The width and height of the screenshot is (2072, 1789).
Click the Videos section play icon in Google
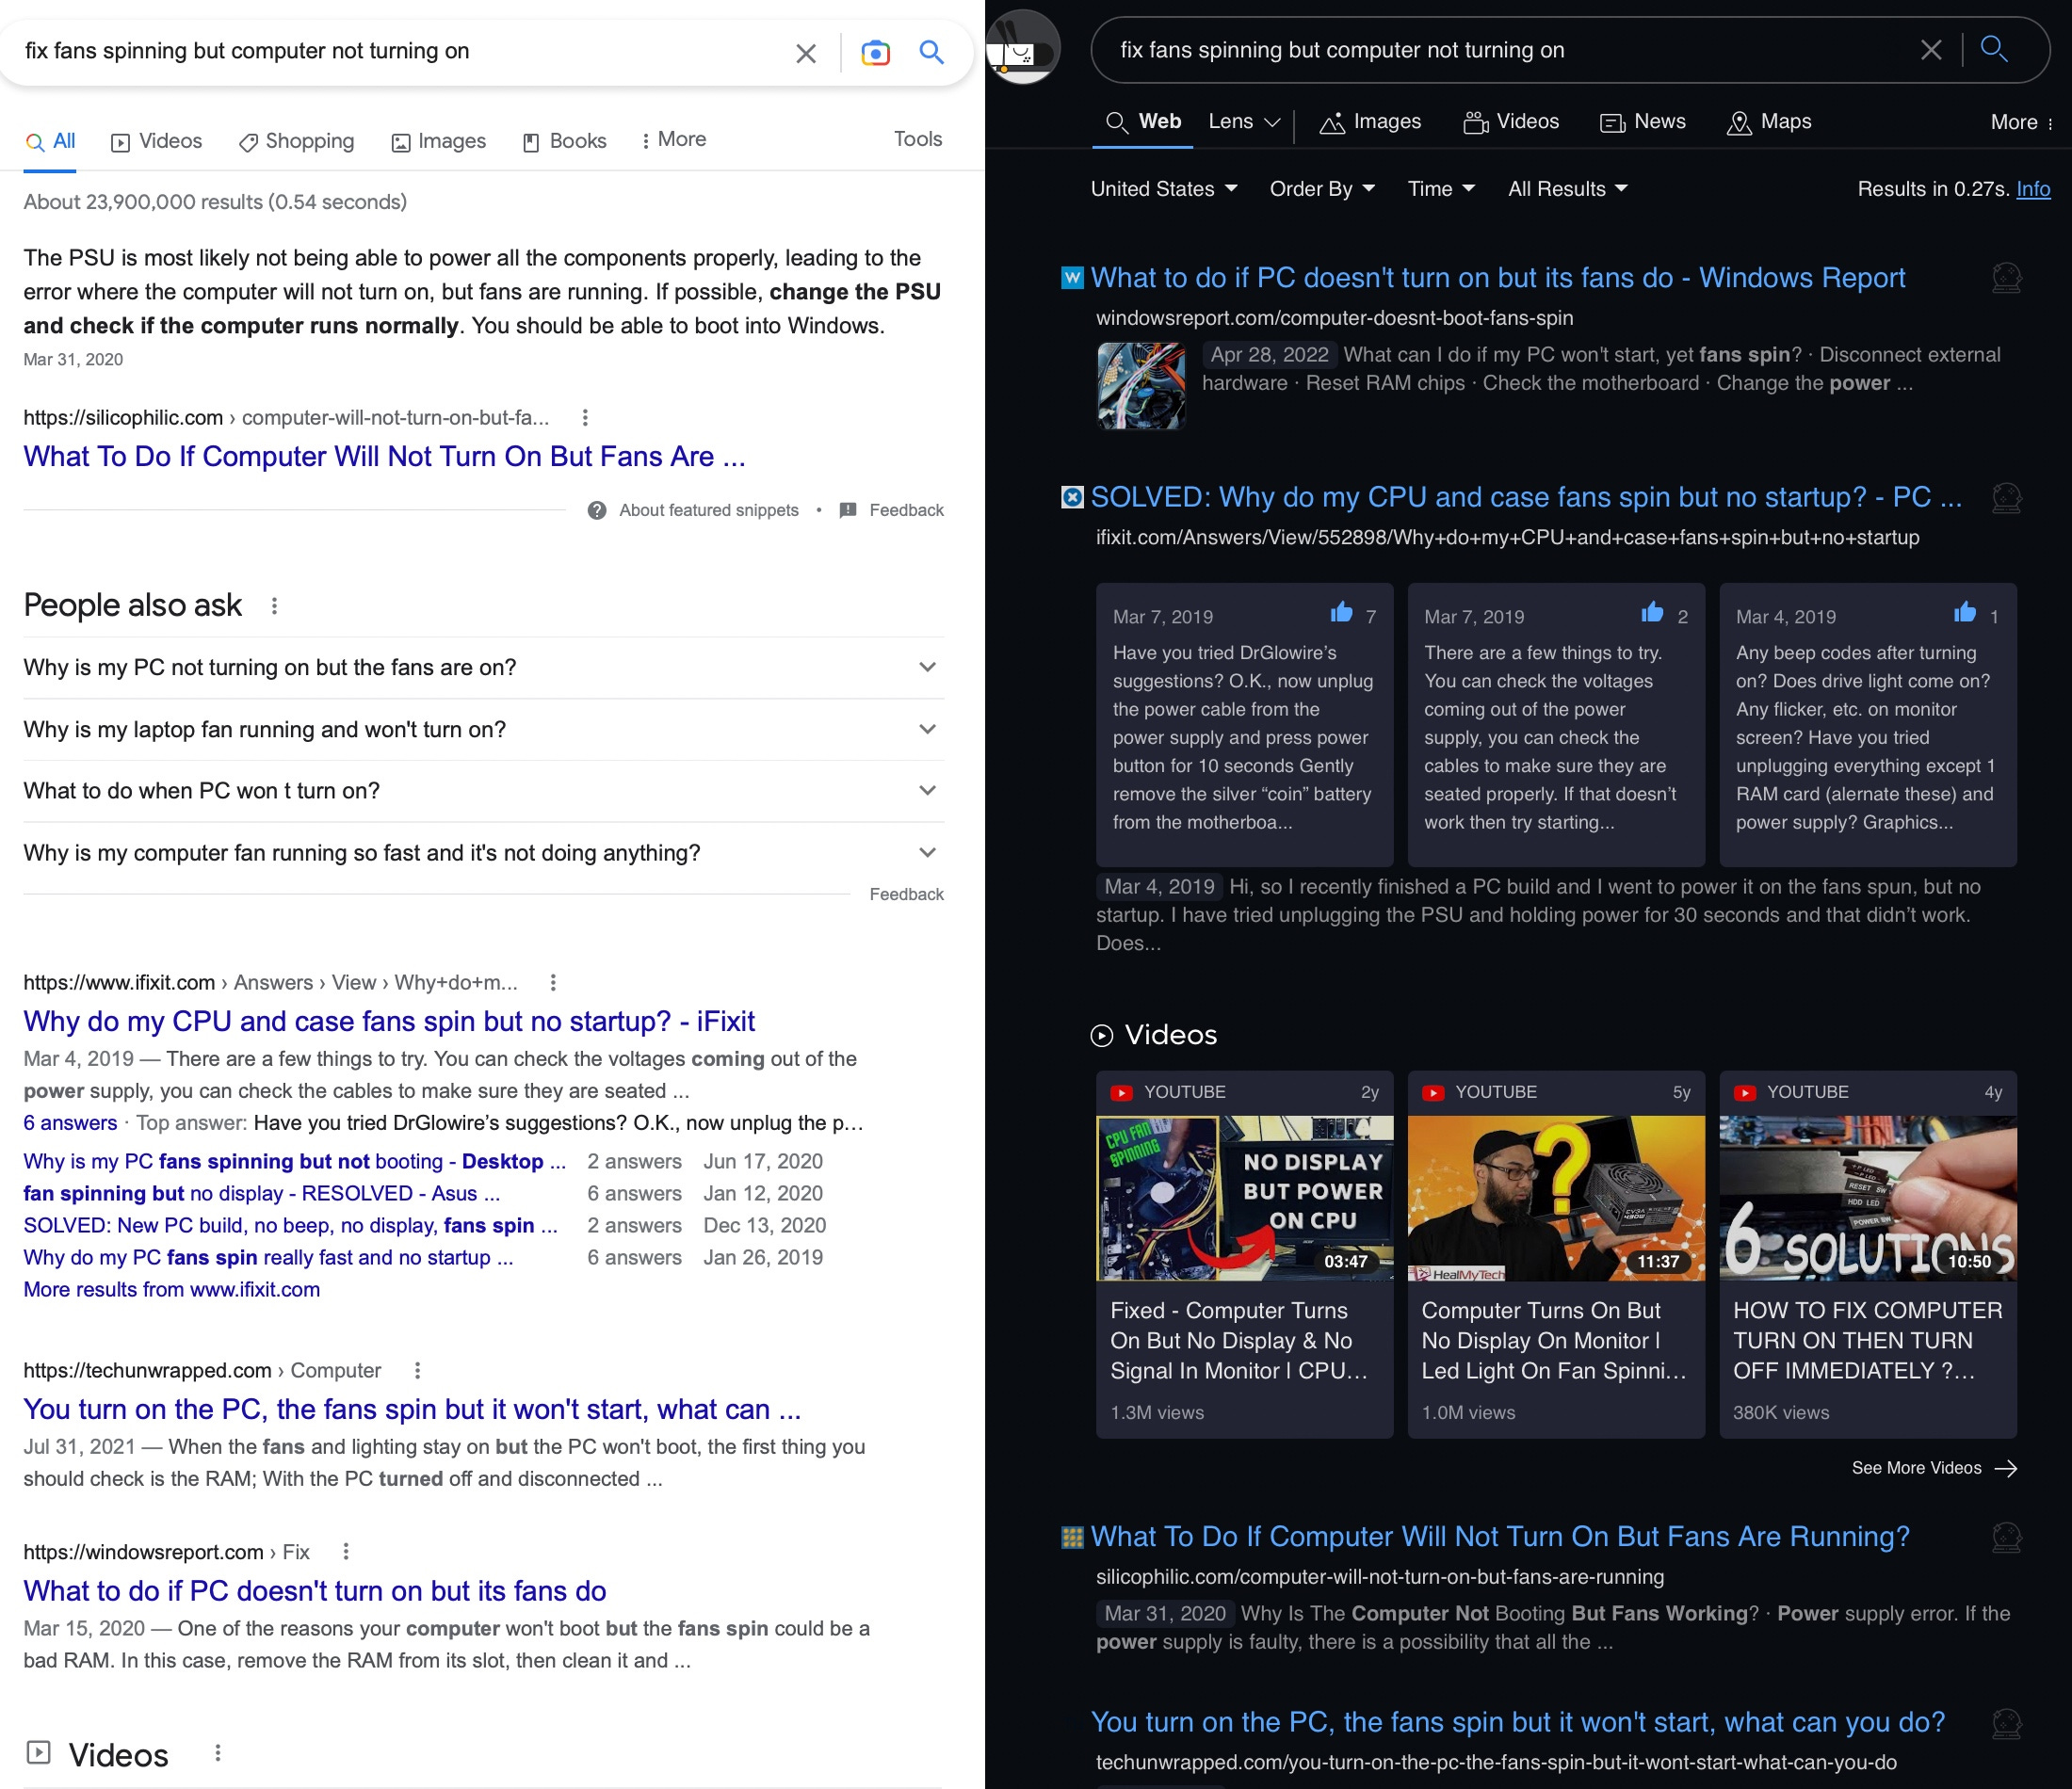coord(38,1752)
